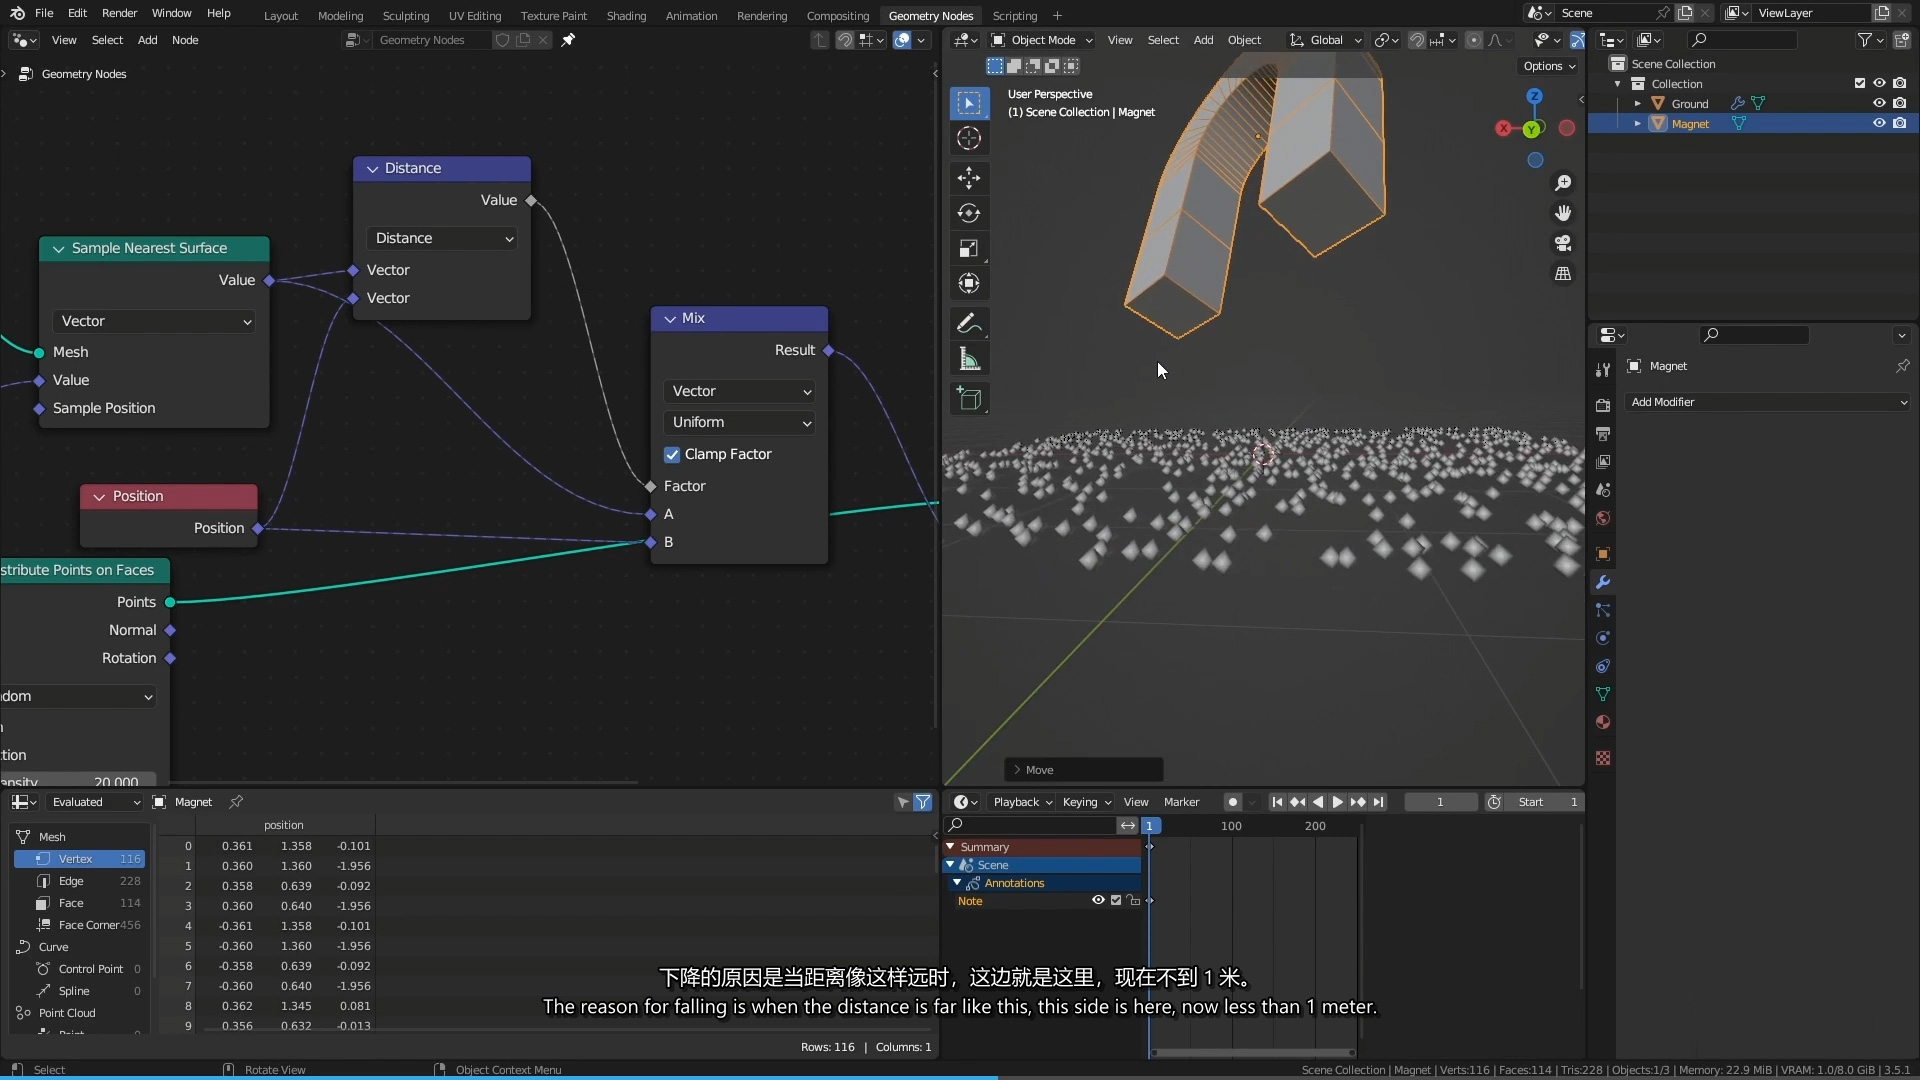This screenshot has width=1920, height=1080.
Task: Click the 3D Cursor tool
Action: [968, 138]
